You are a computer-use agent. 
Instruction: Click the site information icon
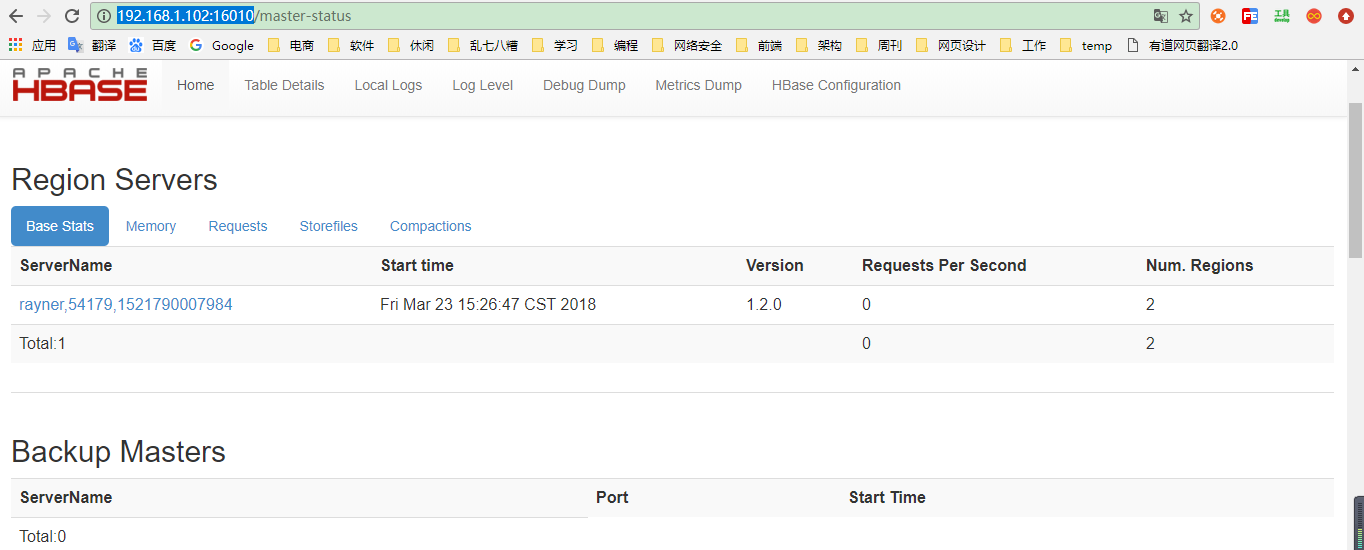103,16
